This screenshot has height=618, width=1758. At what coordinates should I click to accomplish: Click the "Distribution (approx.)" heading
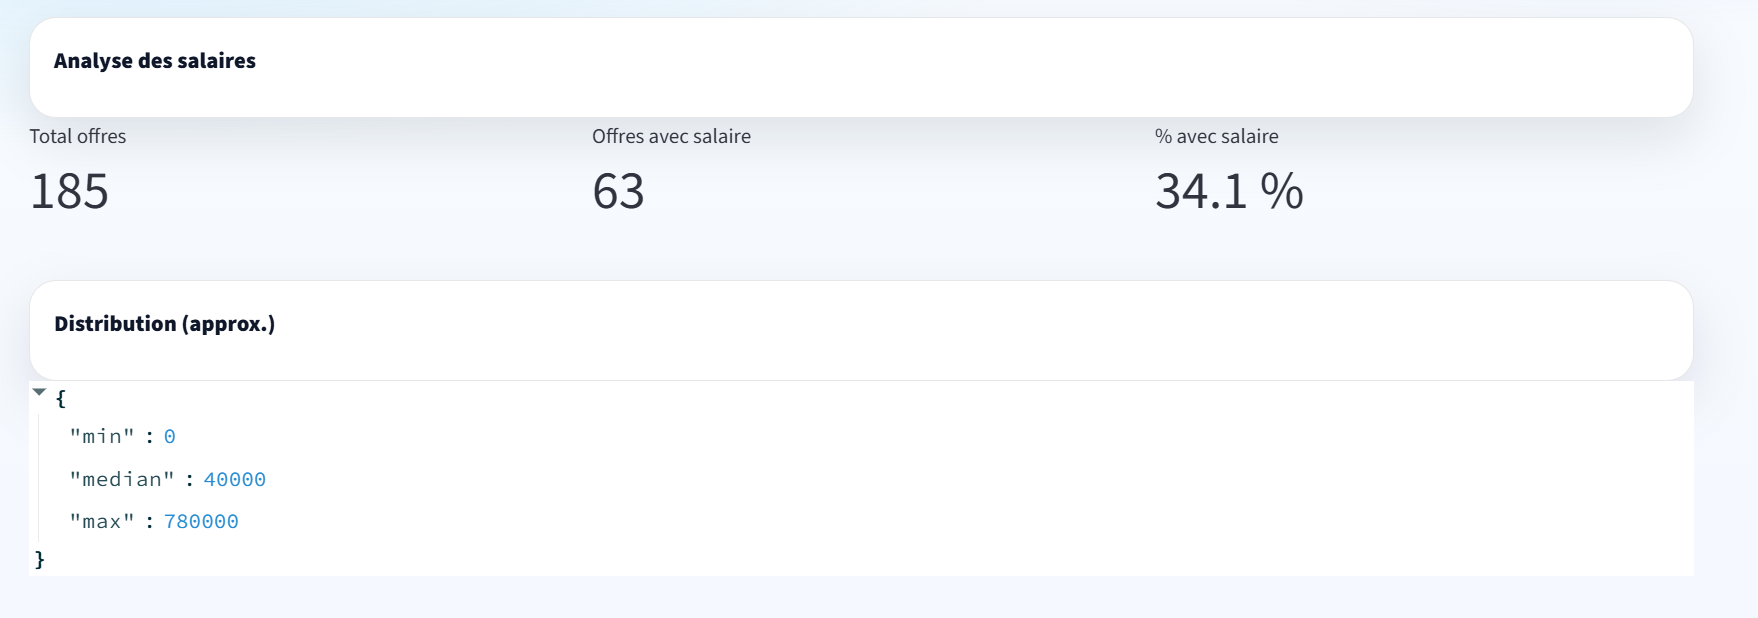pyautogui.click(x=164, y=324)
